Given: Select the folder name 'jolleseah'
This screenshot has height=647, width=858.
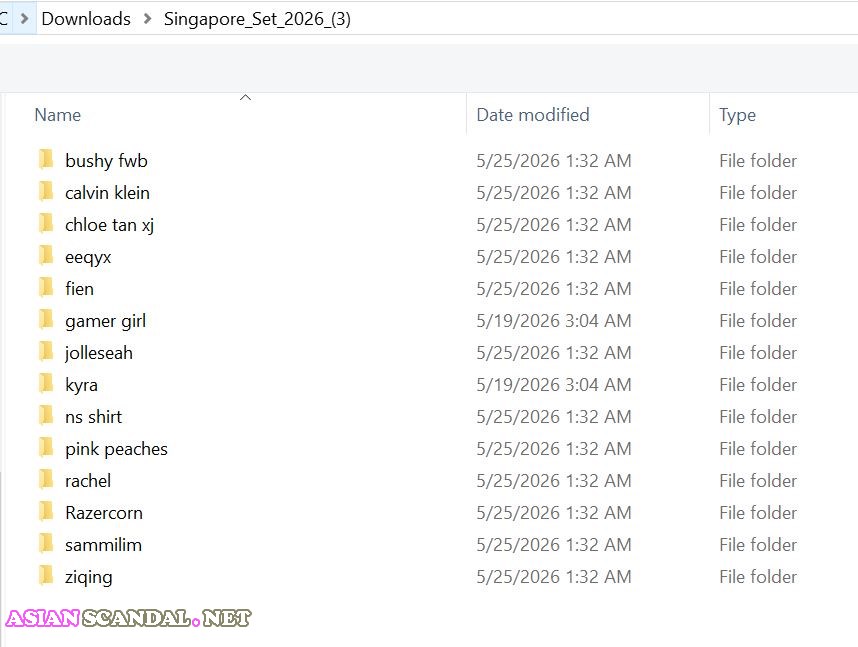Looking at the screenshot, I should point(98,353).
